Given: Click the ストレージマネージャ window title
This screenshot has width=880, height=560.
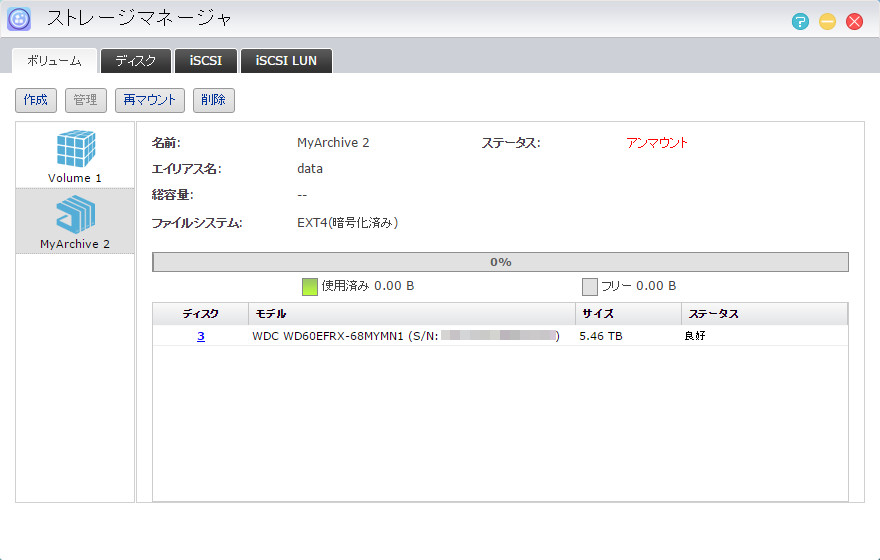Looking at the screenshot, I should [139, 19].
